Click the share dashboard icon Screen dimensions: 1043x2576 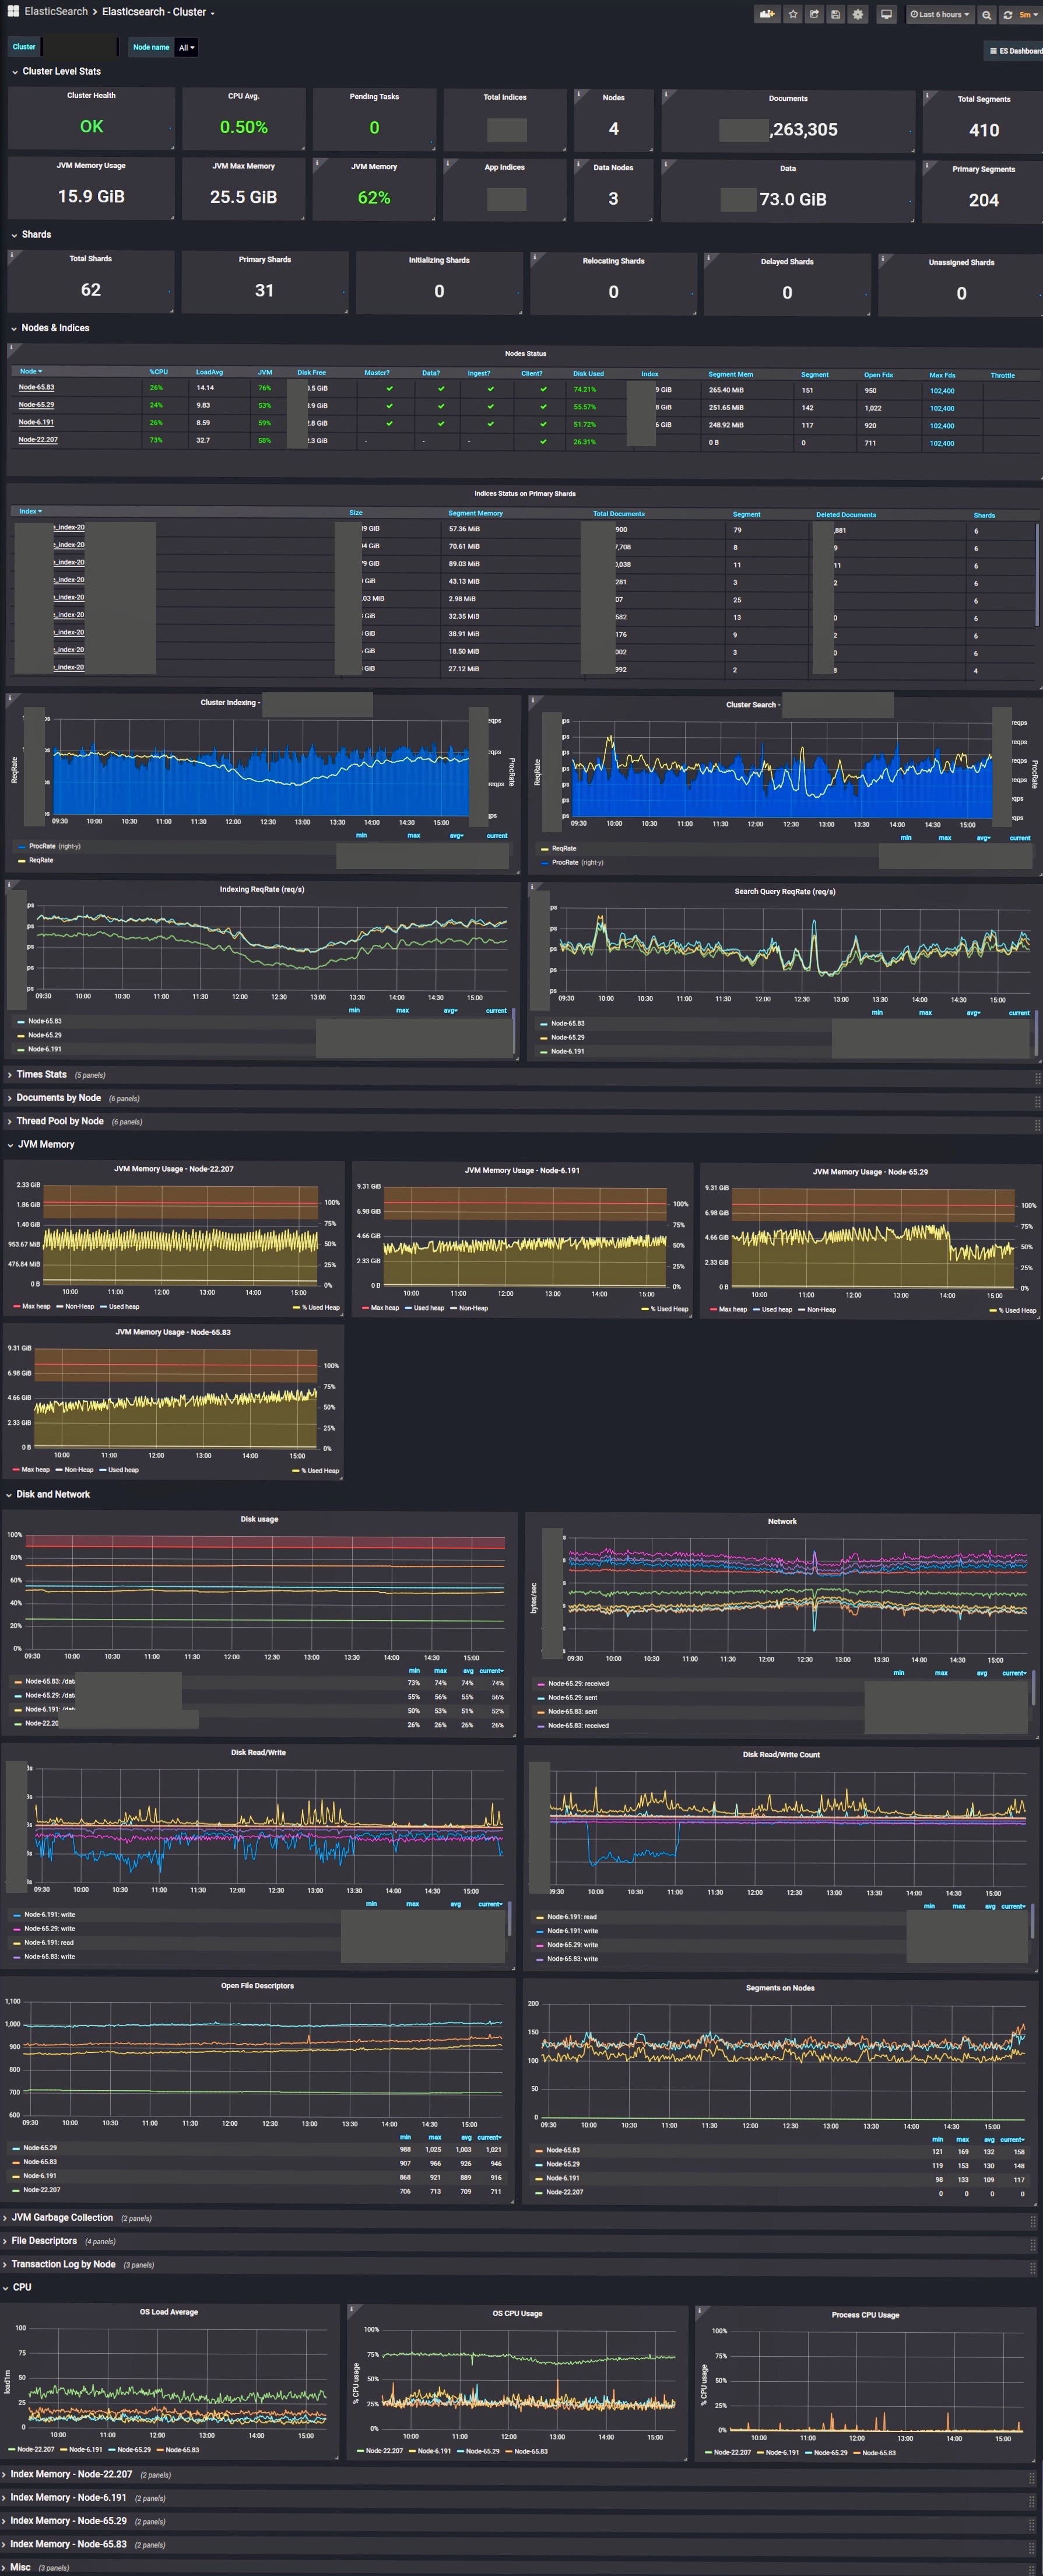pyautogui.click(x=814, y=14)
